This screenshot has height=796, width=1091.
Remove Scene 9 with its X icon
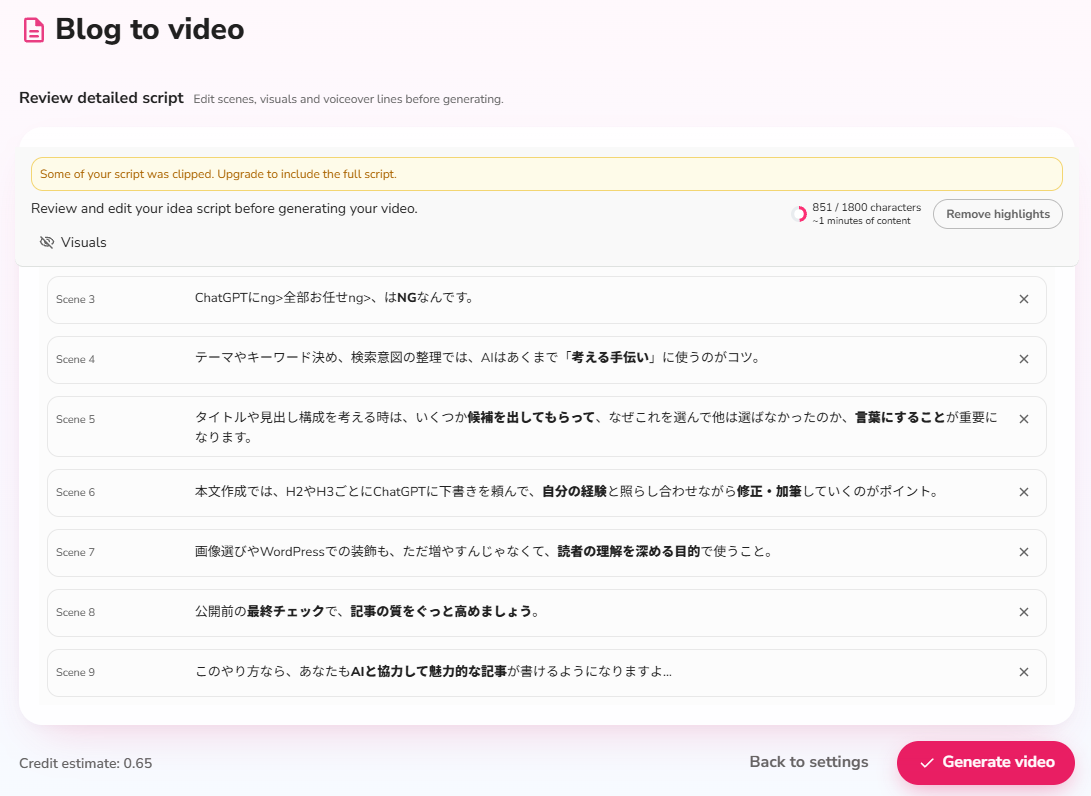click(x=1024, y=672)
